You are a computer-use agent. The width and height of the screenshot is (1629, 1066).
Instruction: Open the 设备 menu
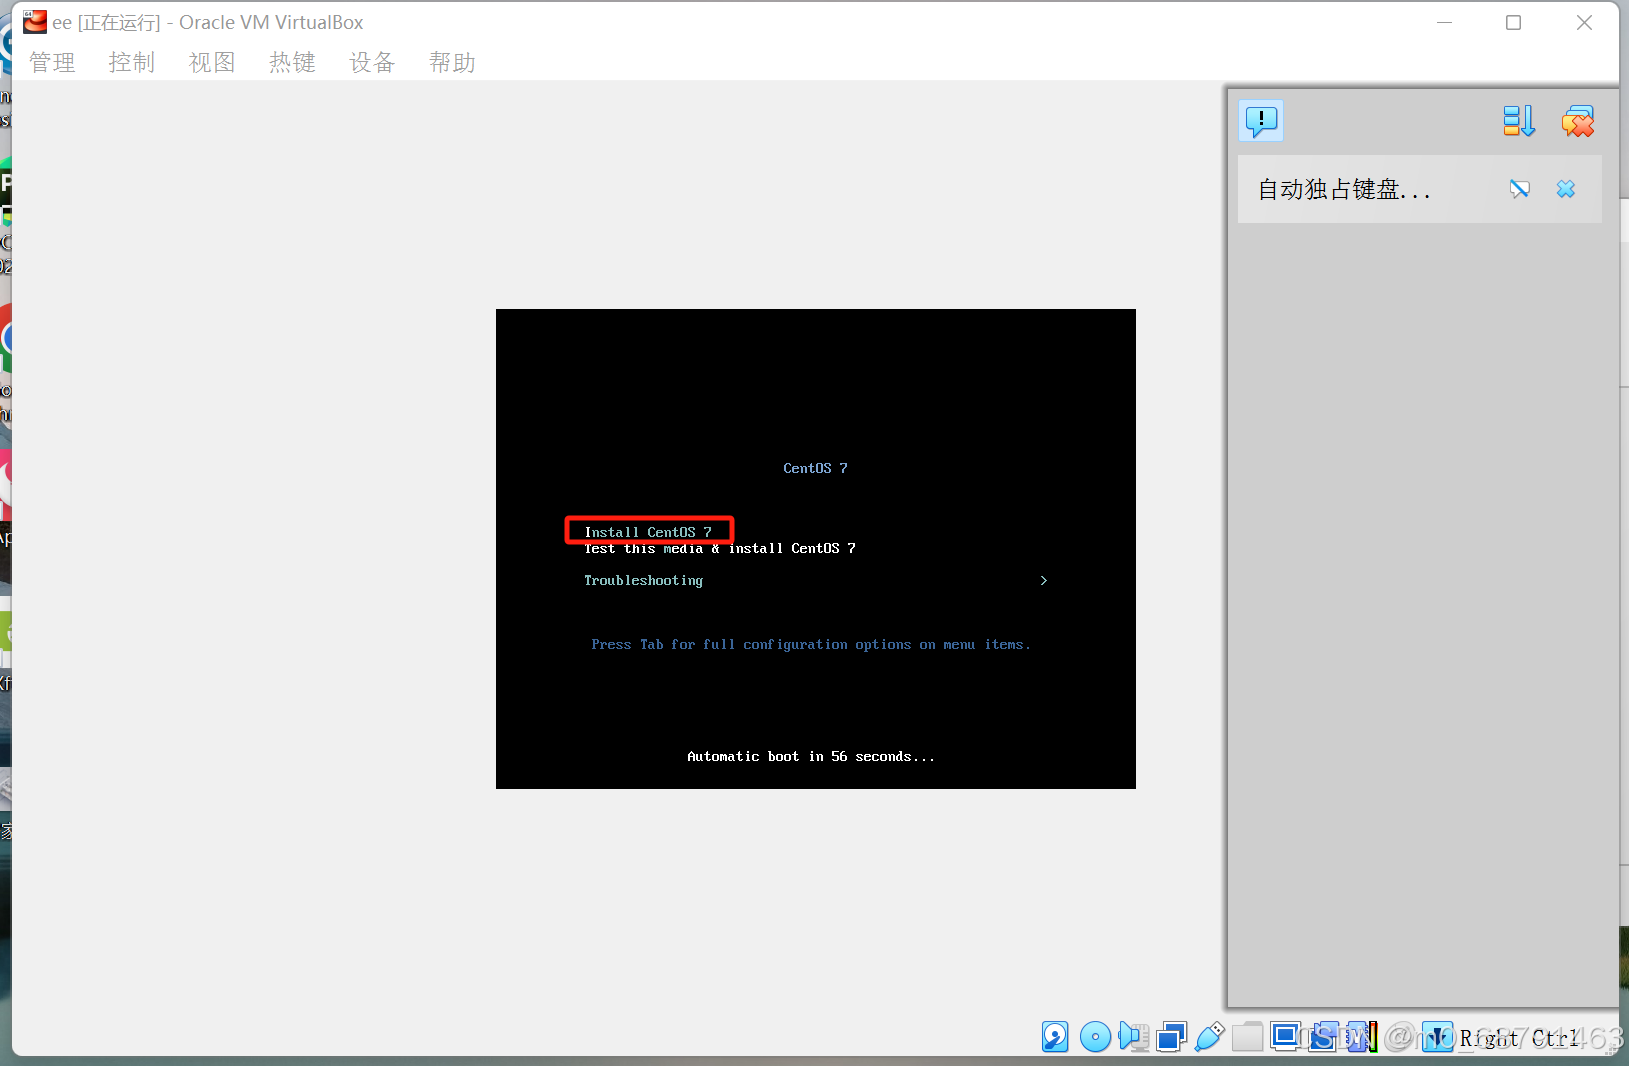click(x=372, y=62)
